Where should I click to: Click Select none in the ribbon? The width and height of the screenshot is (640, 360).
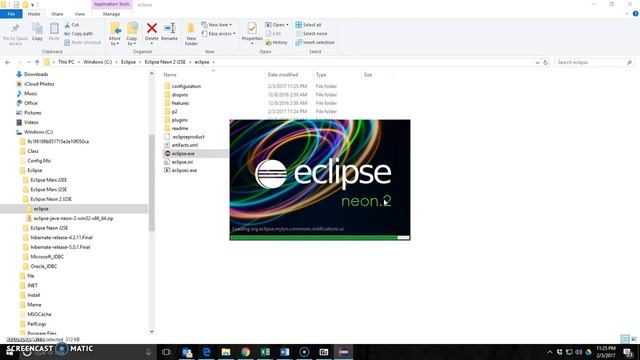coord(311,33)
